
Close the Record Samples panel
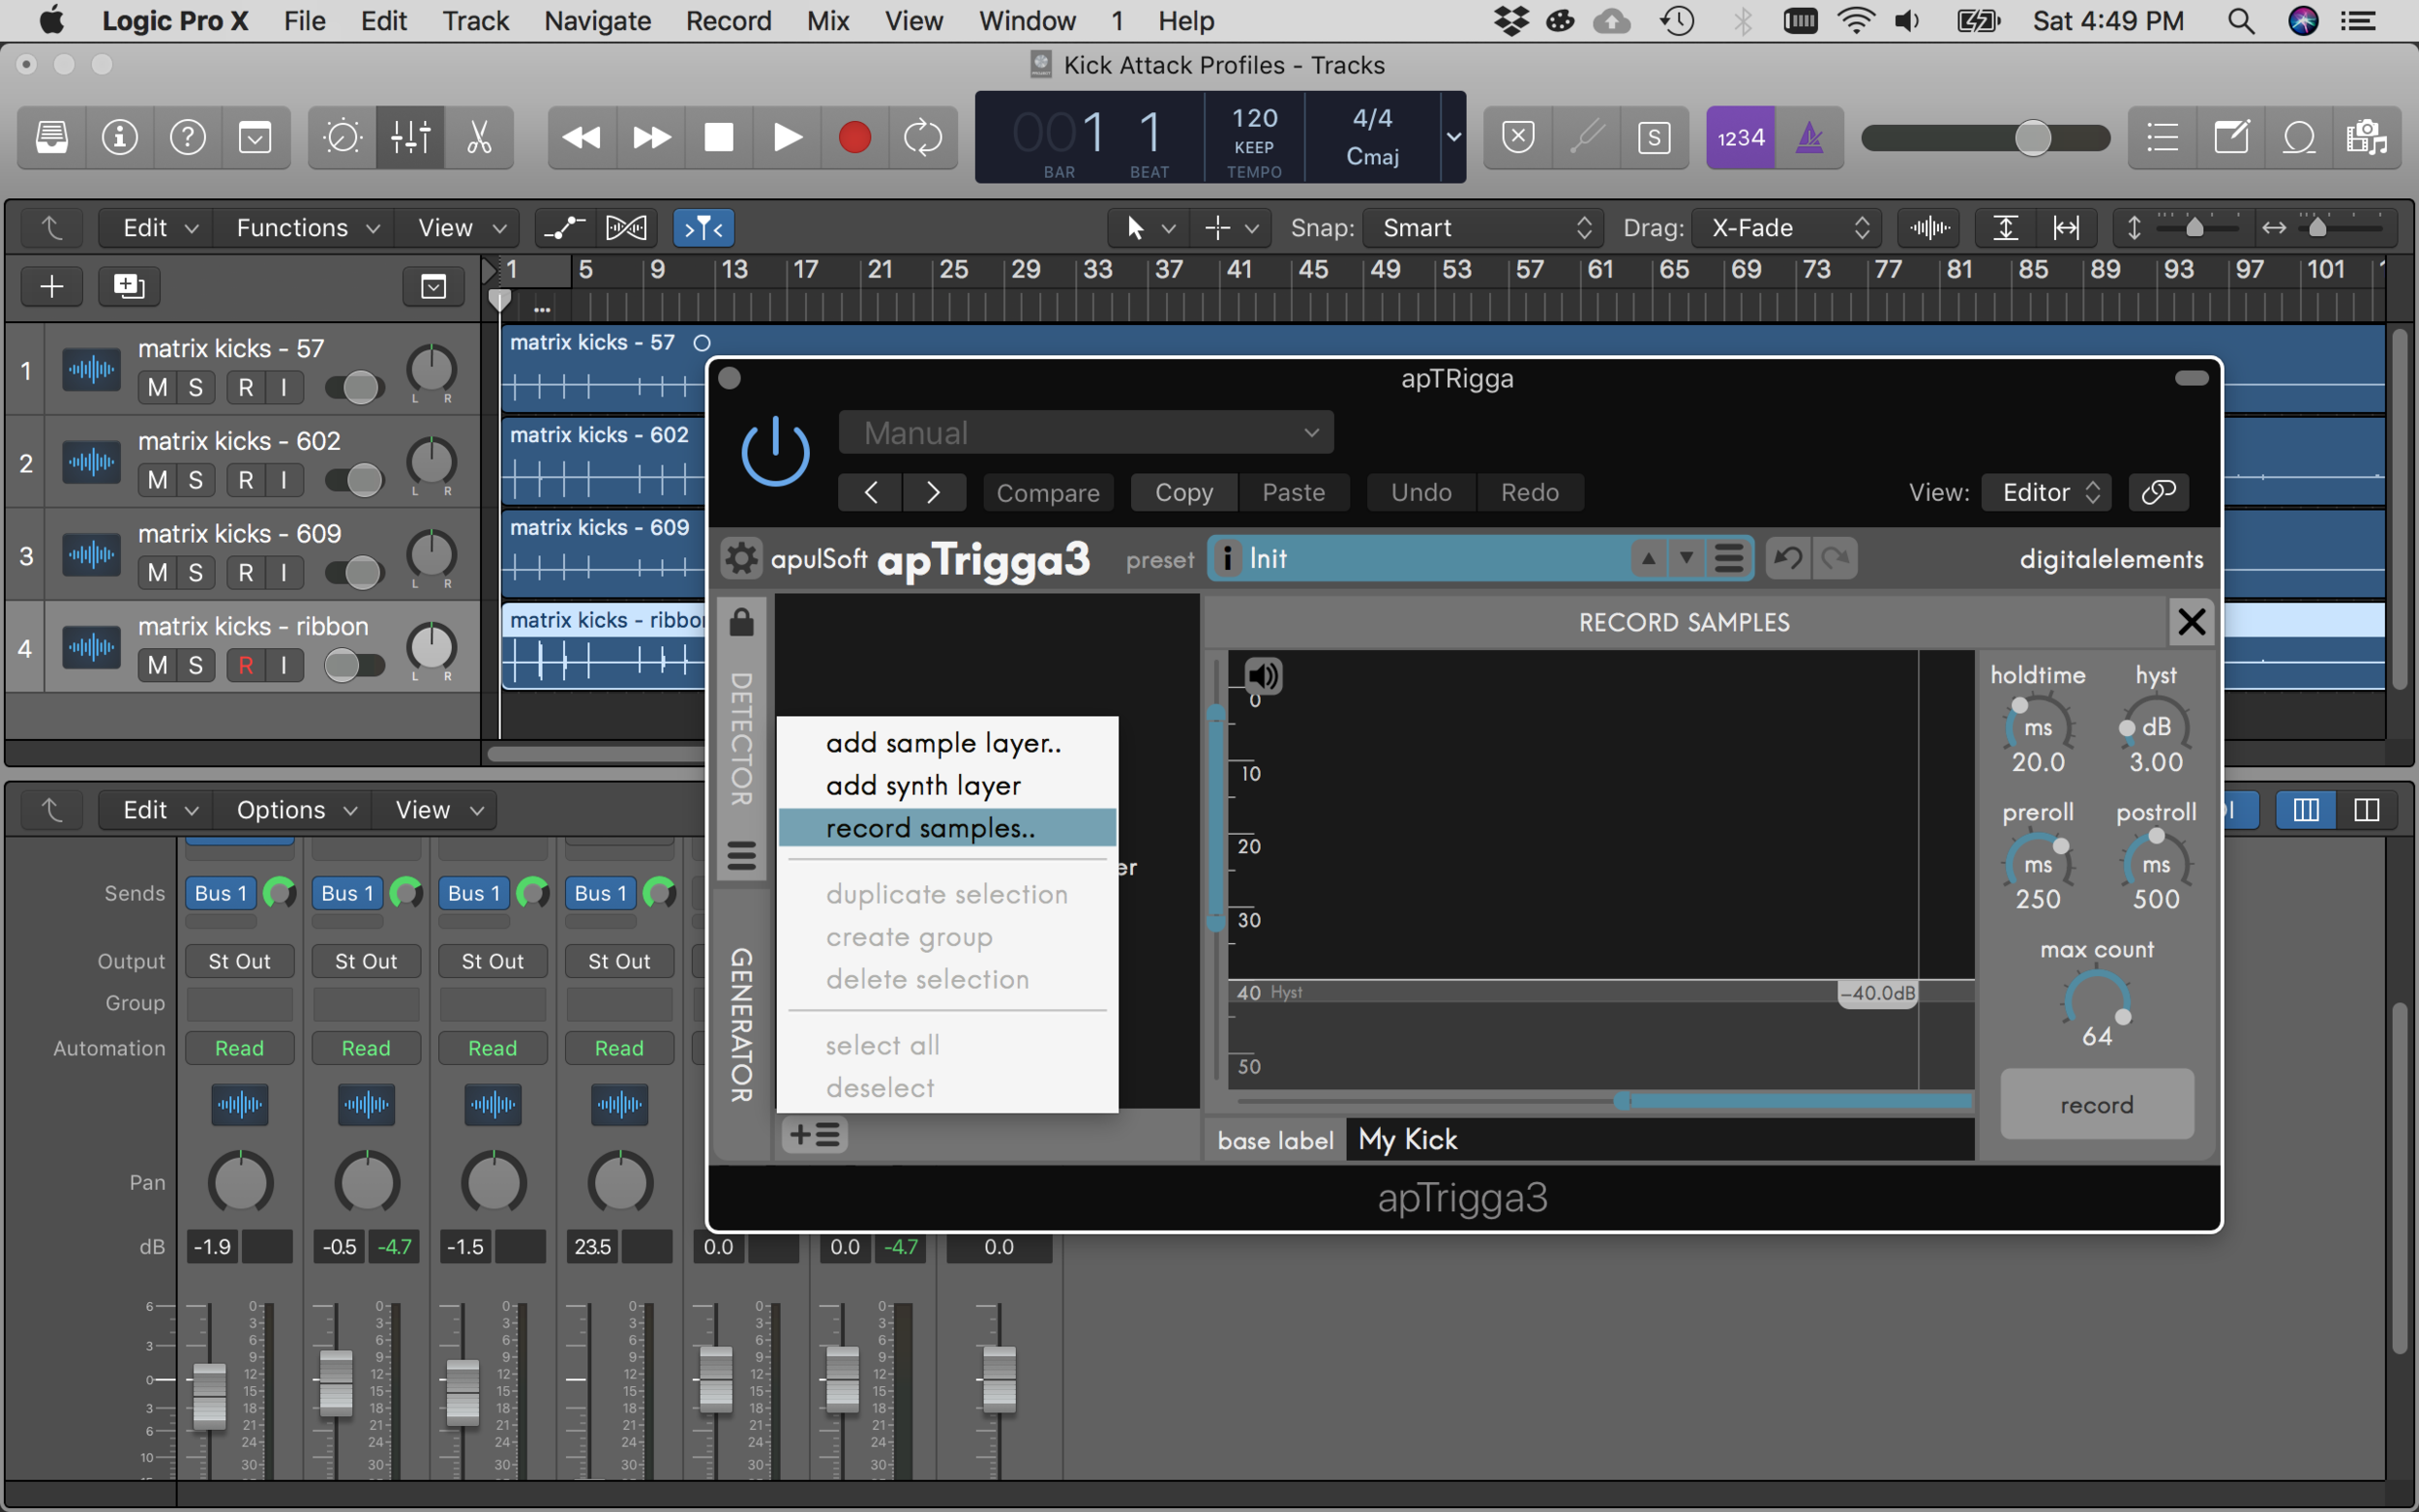[x=2191, y=622]
